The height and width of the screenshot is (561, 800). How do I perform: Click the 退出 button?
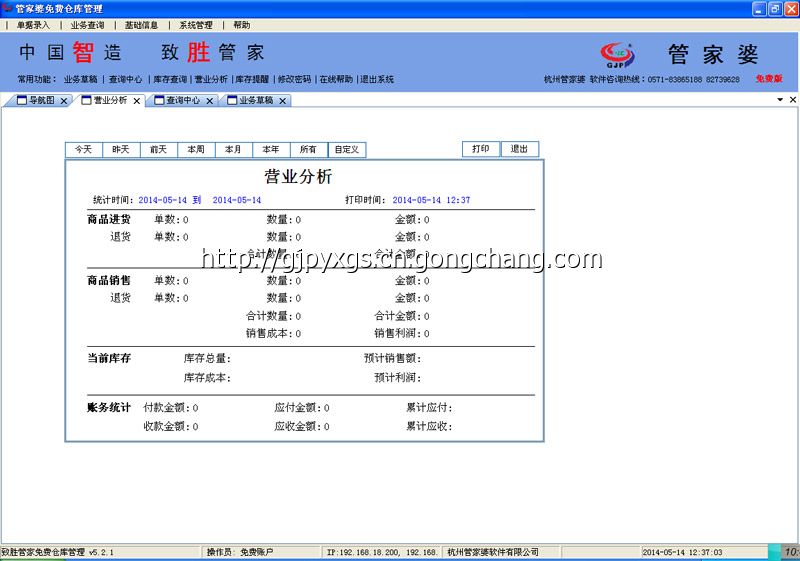point(519,149)
